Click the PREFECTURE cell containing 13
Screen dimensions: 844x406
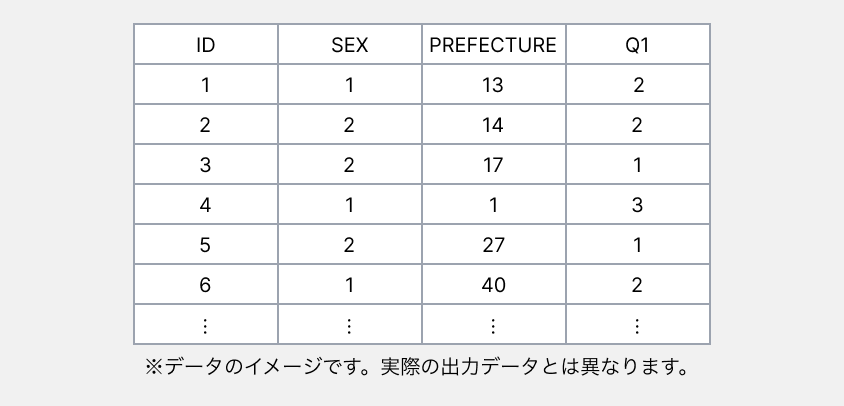[x=493, y=85]
